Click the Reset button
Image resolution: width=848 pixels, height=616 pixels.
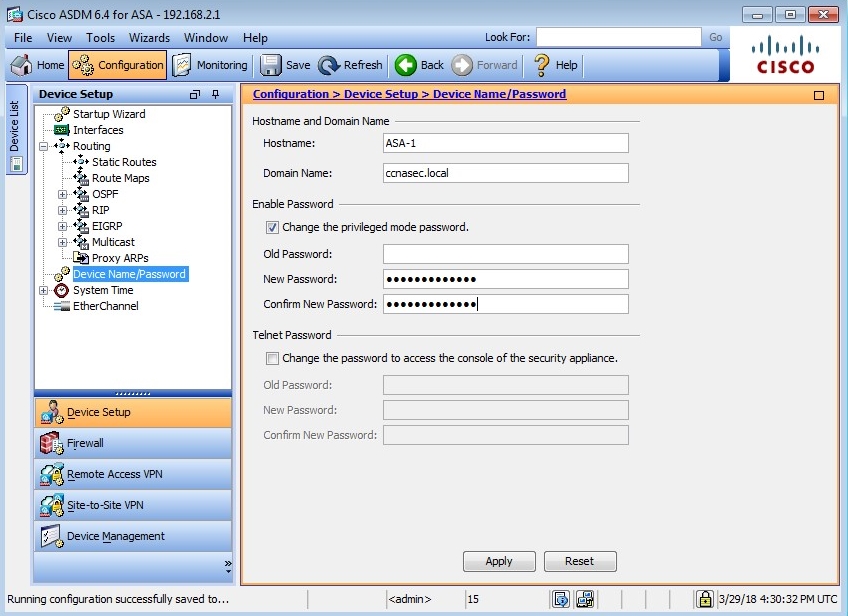(x=580, y=561)
